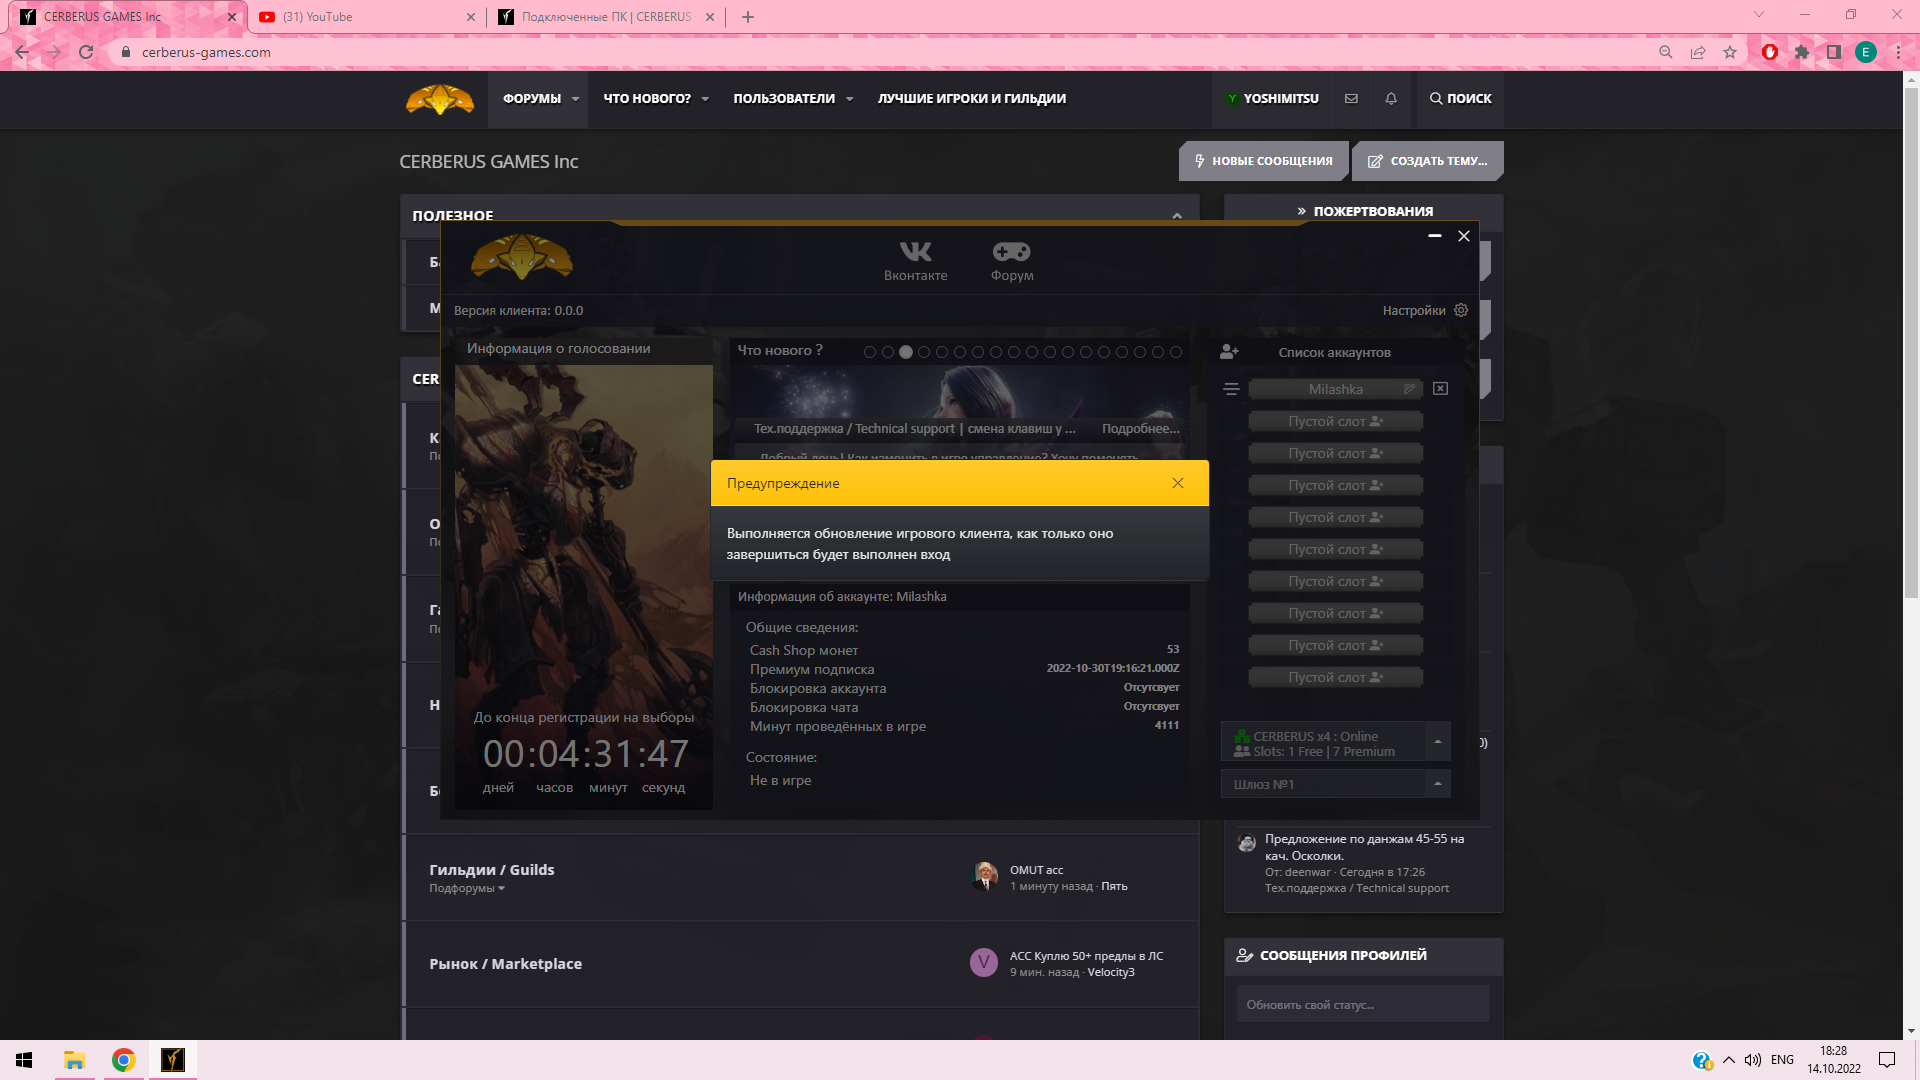Expand Шлюз №1 gateway dropdown
Viewport: 1920px width, 1080px height.
(1437, 784)
